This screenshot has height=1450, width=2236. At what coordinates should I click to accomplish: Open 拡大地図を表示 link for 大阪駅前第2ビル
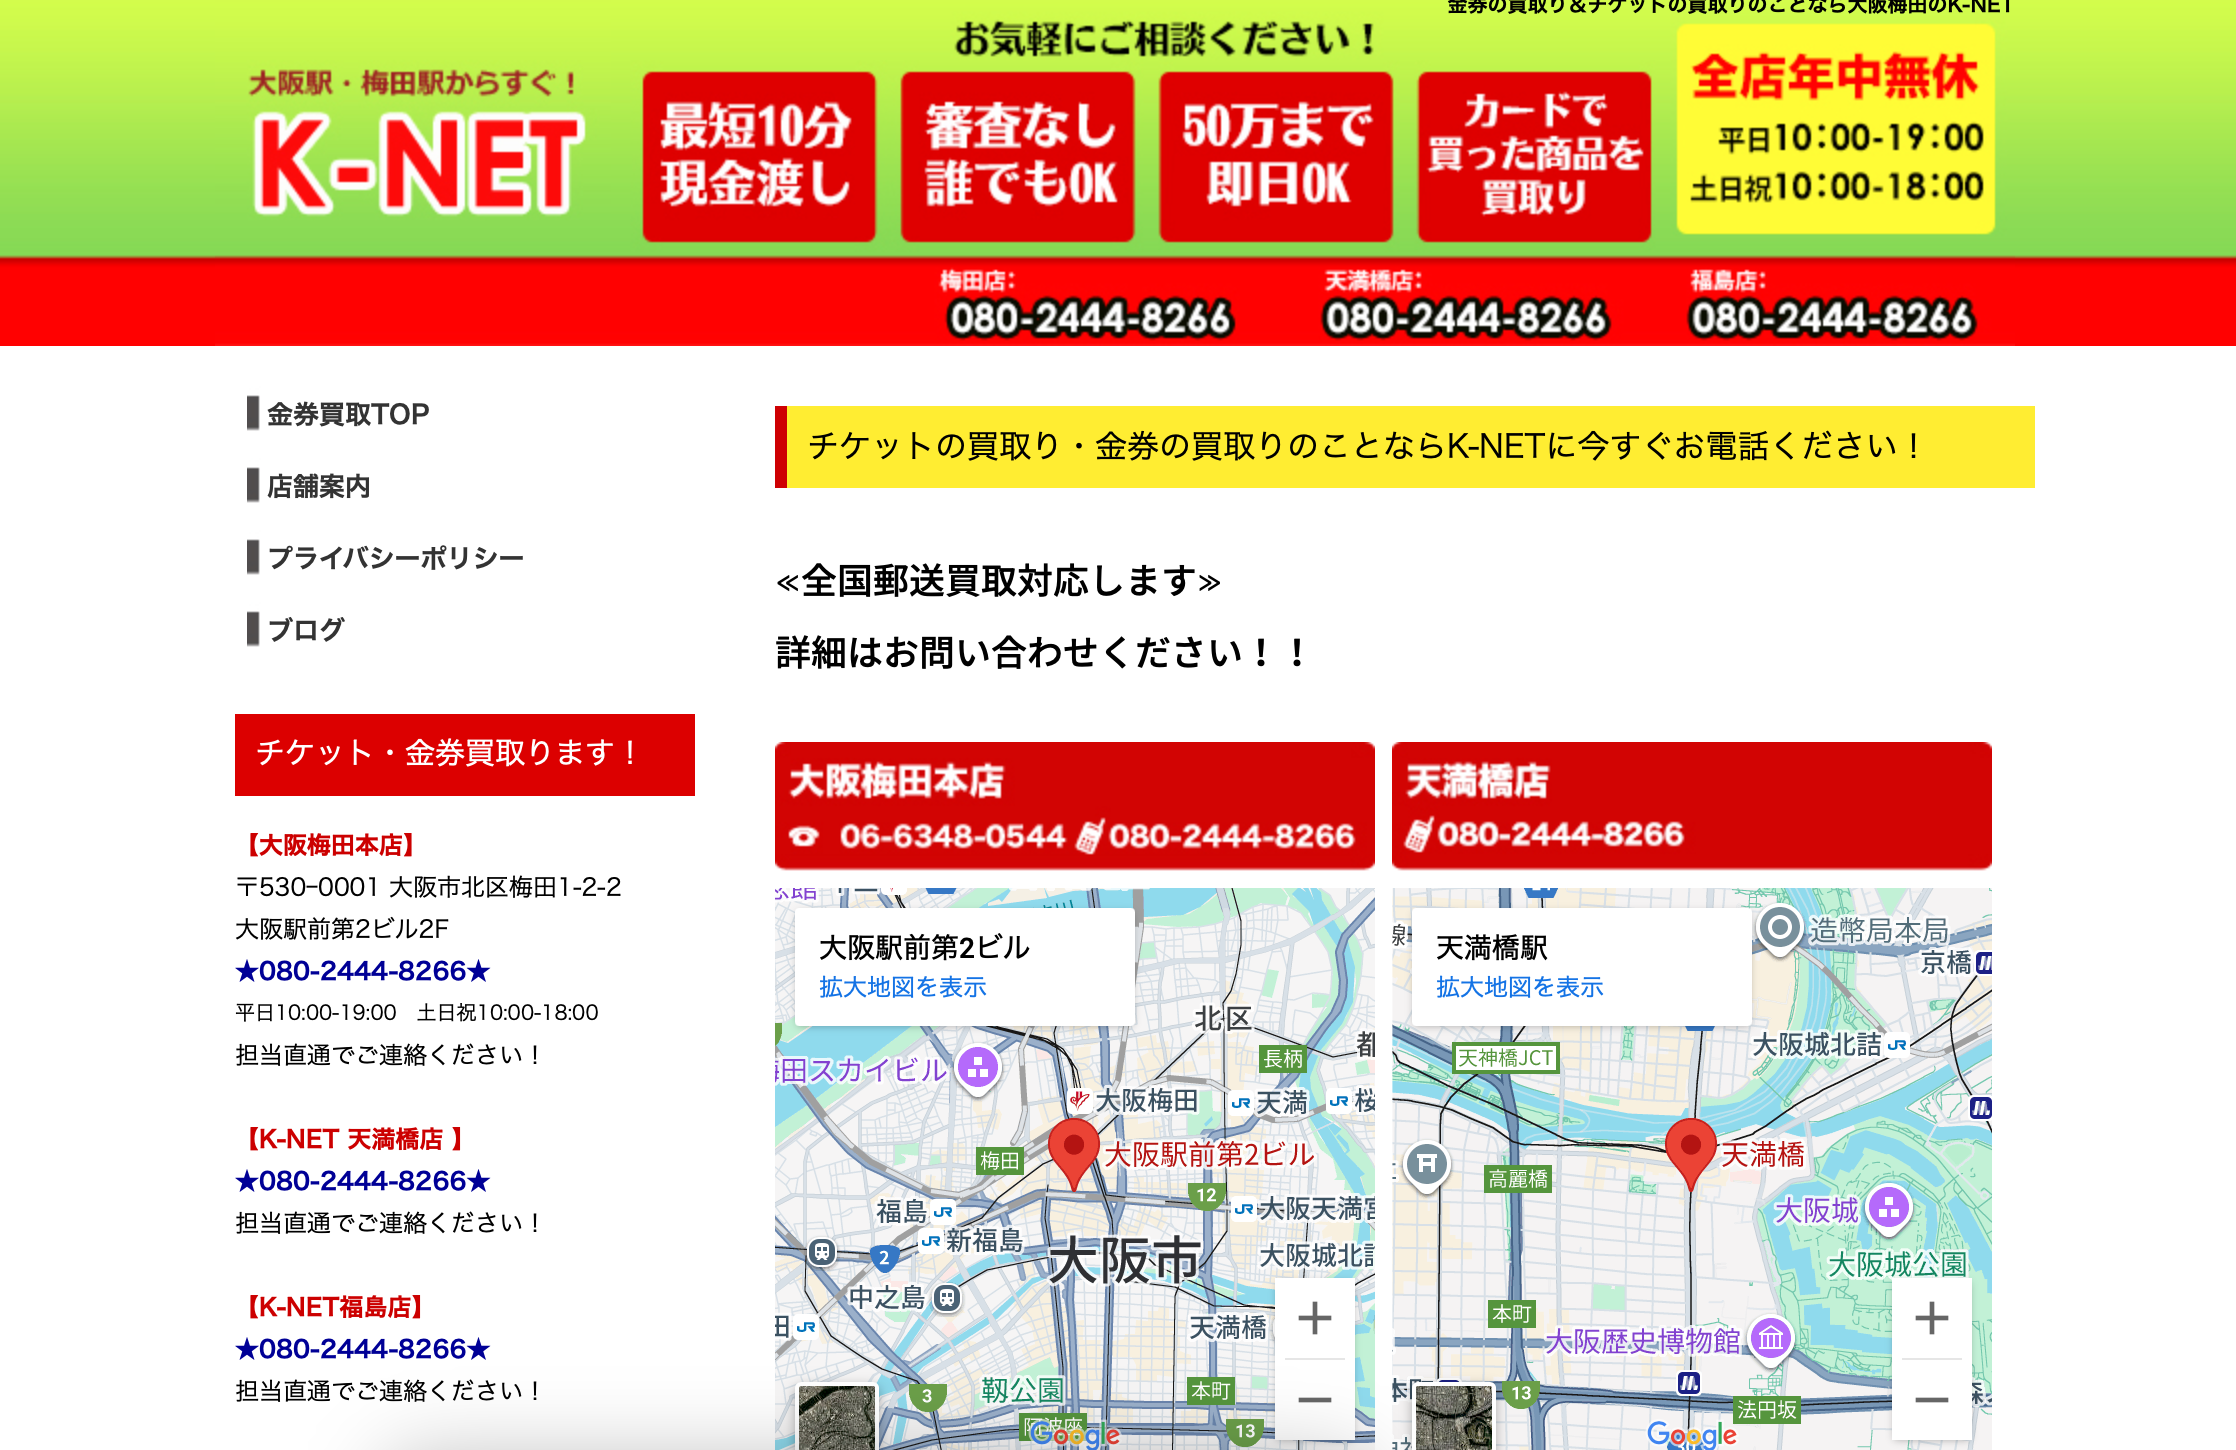(x=902, y=987)
